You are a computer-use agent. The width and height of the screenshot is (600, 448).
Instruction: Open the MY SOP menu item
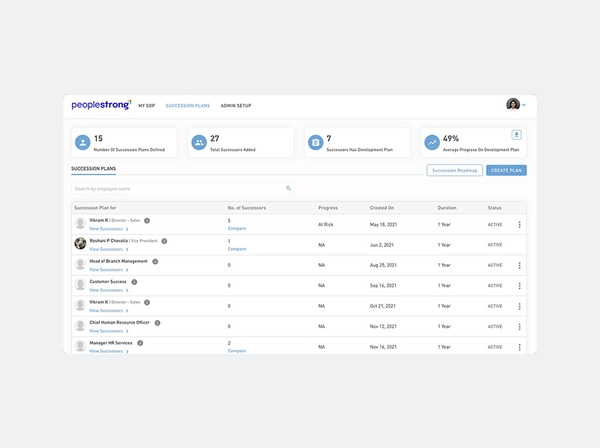click(x=147, y=105)
